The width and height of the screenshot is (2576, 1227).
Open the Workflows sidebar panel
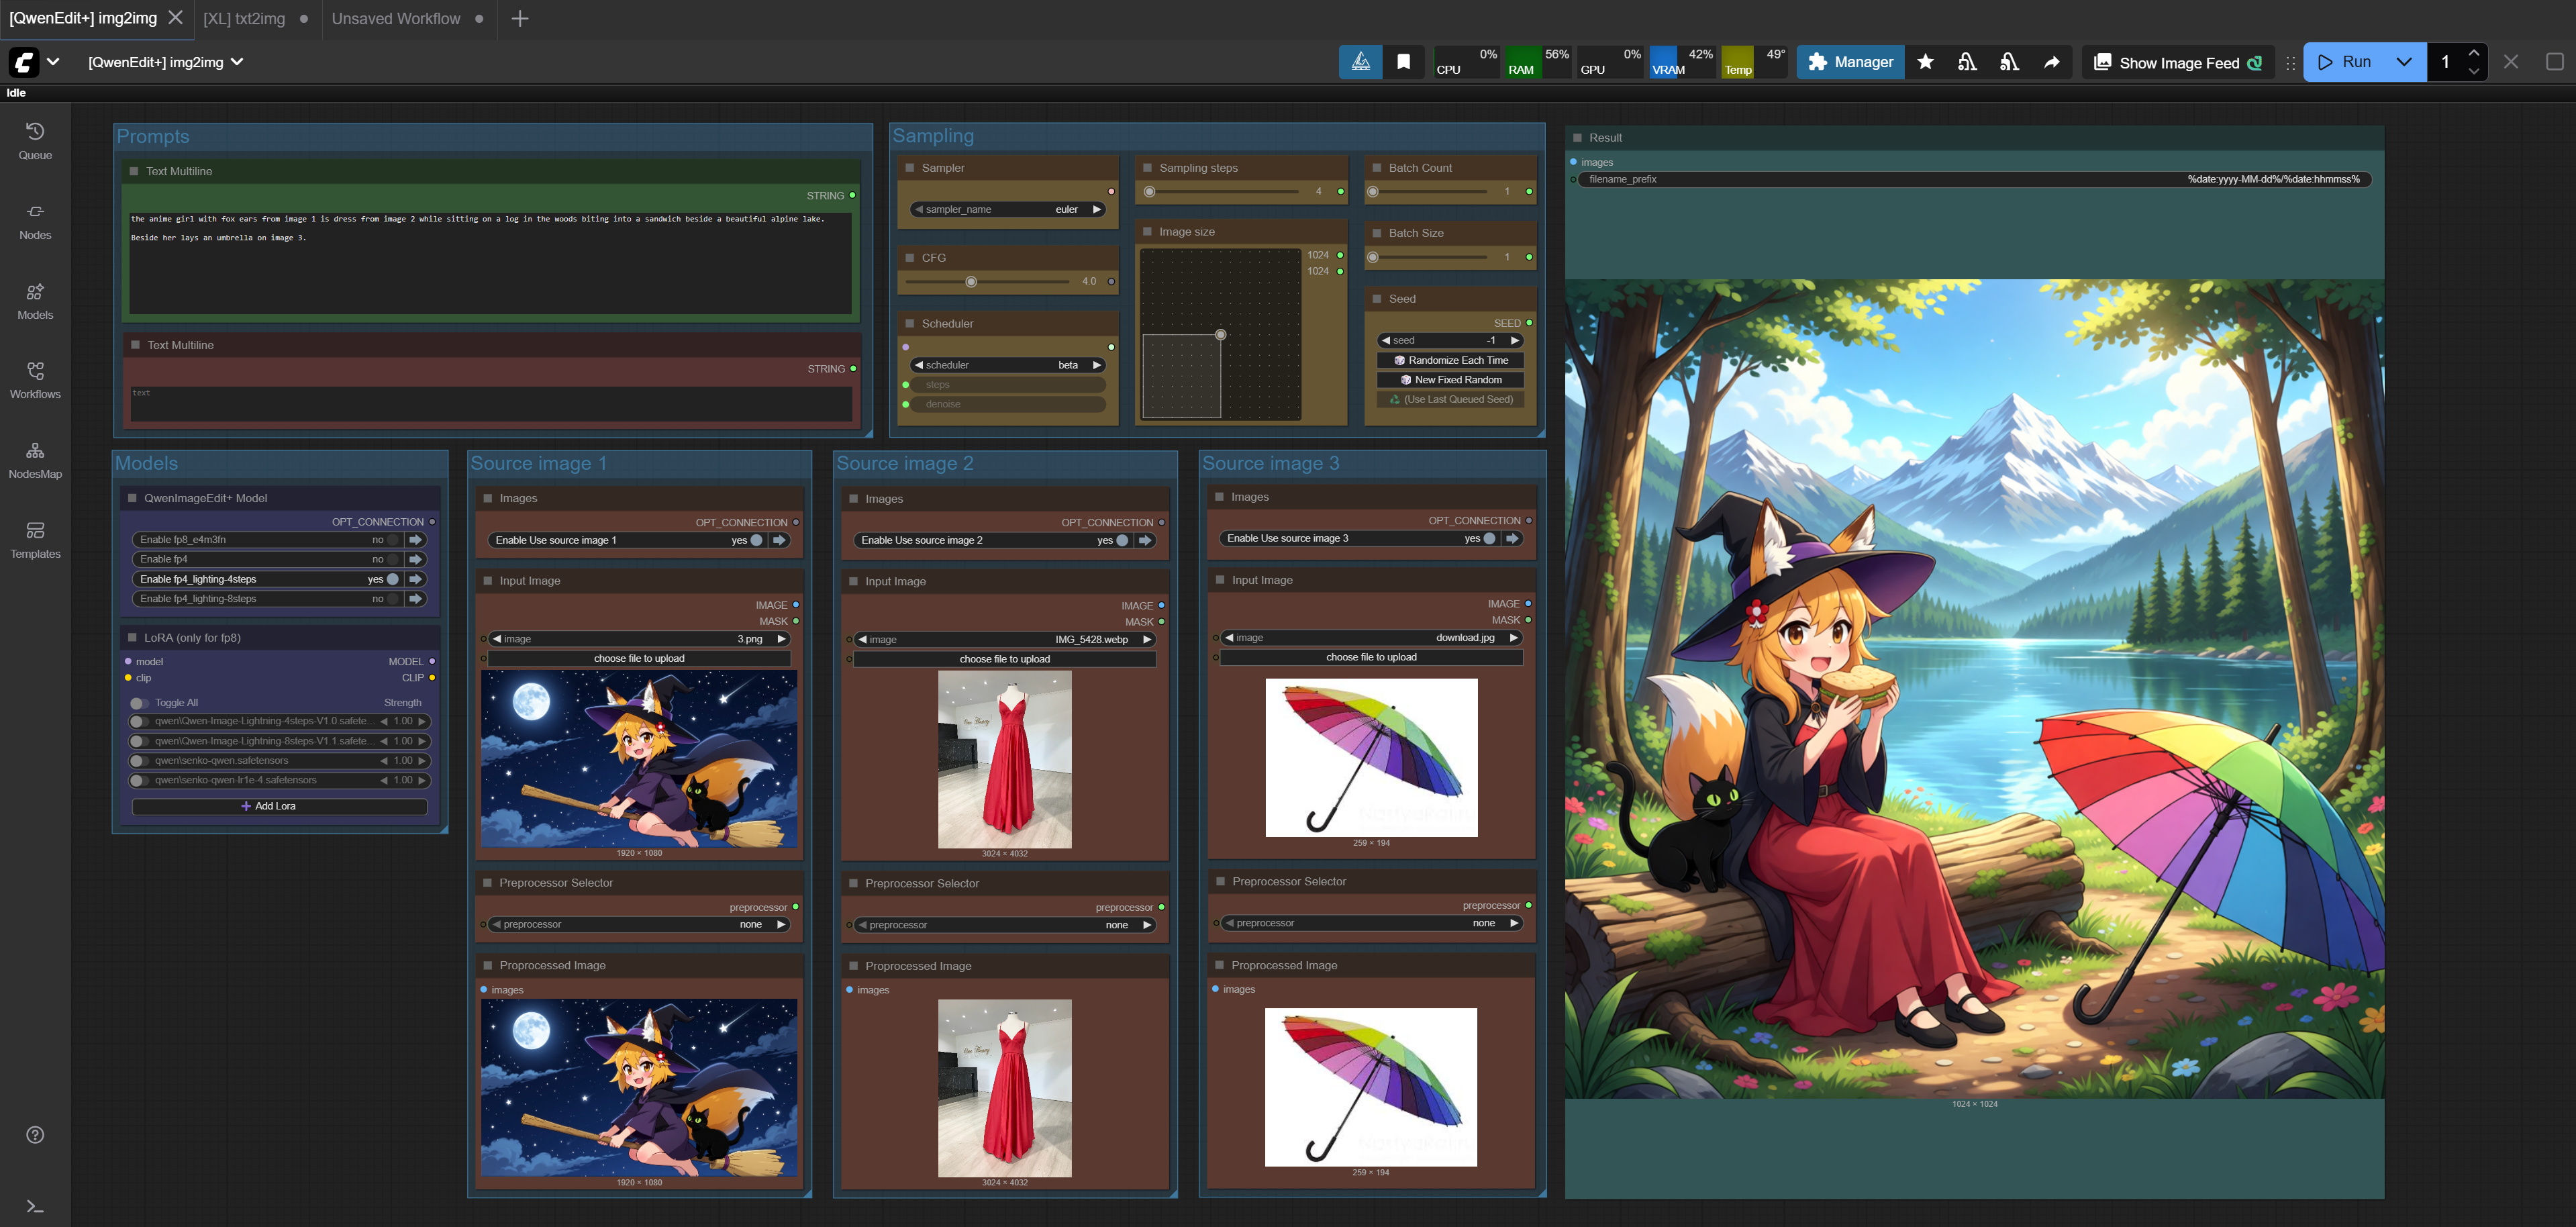coord(35,380)
